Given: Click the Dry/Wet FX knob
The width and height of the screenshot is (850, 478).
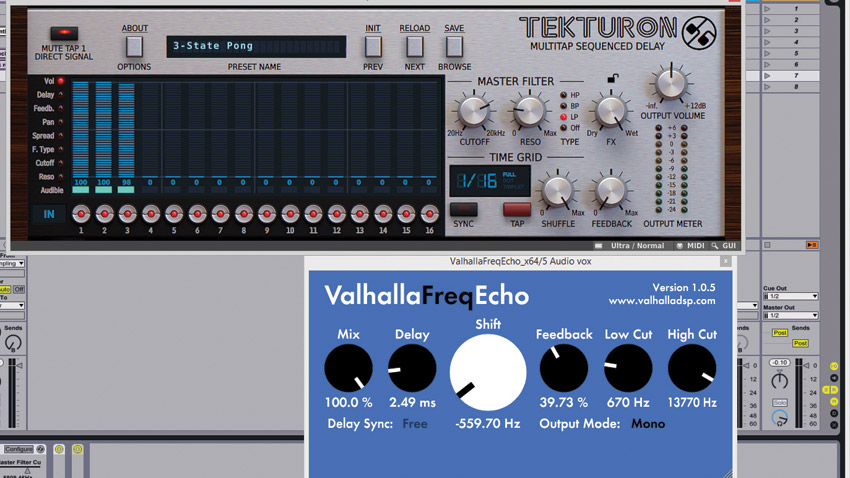Looking at the screenshot, I should (x=611, y=112).
